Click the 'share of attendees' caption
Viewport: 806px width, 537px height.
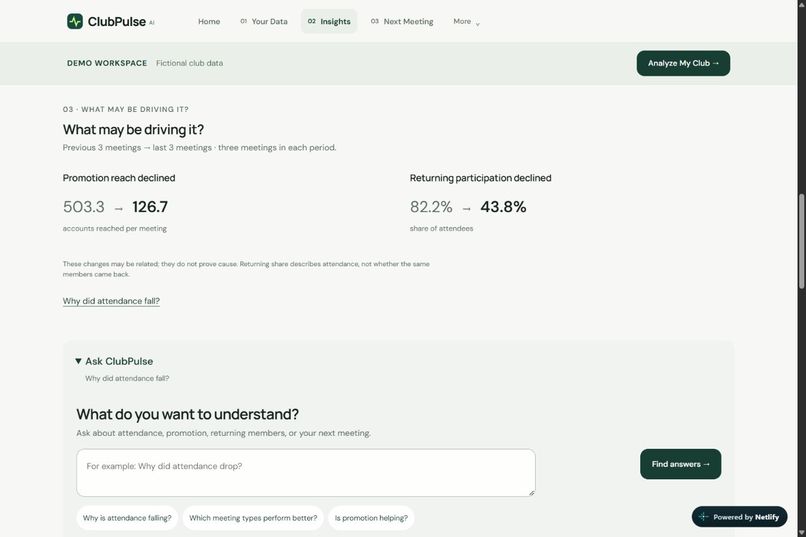point(441,229)
